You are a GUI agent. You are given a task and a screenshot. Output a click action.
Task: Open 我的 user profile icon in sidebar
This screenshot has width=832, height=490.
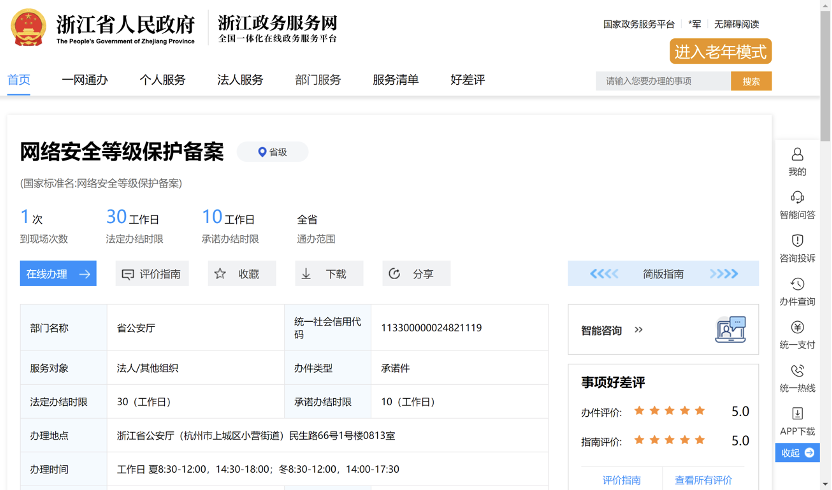point(797,155)
